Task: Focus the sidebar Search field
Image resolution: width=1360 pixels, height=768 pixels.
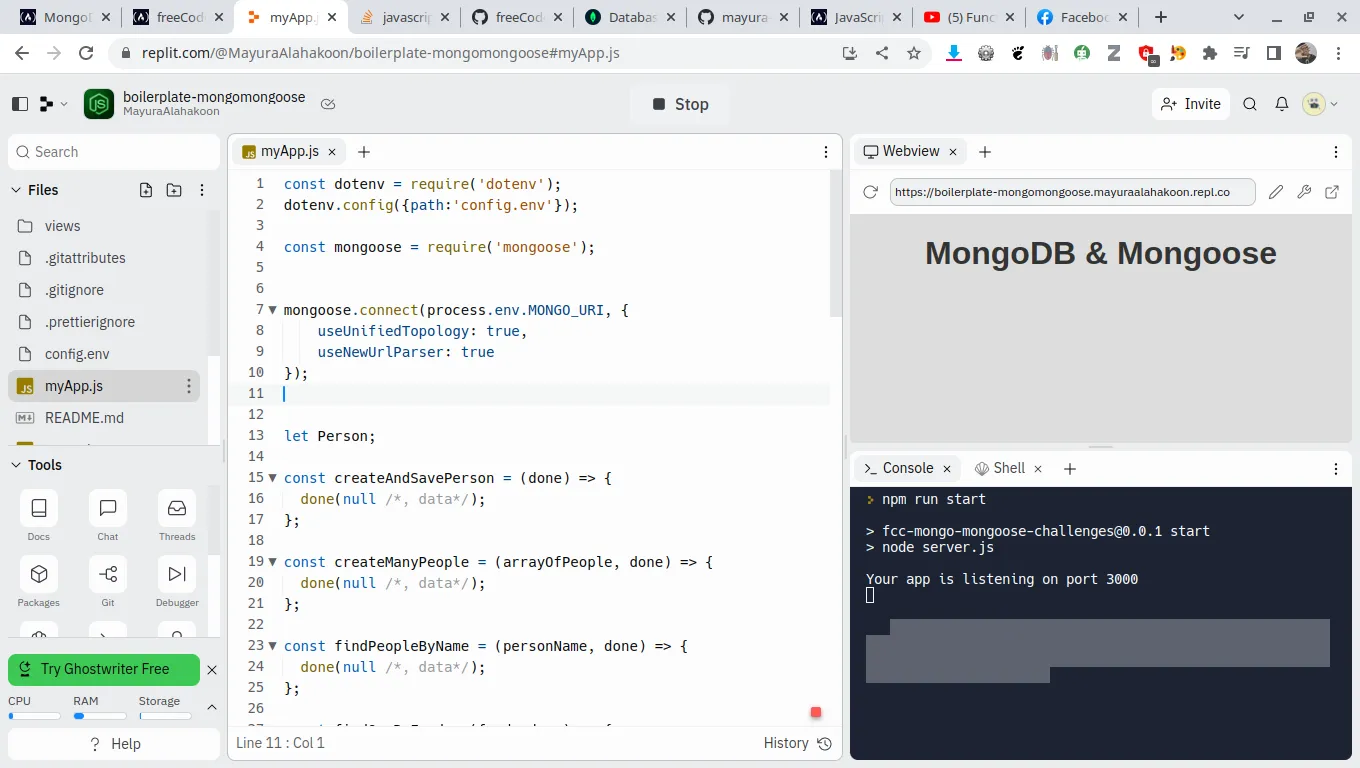Action: [114, 152]
